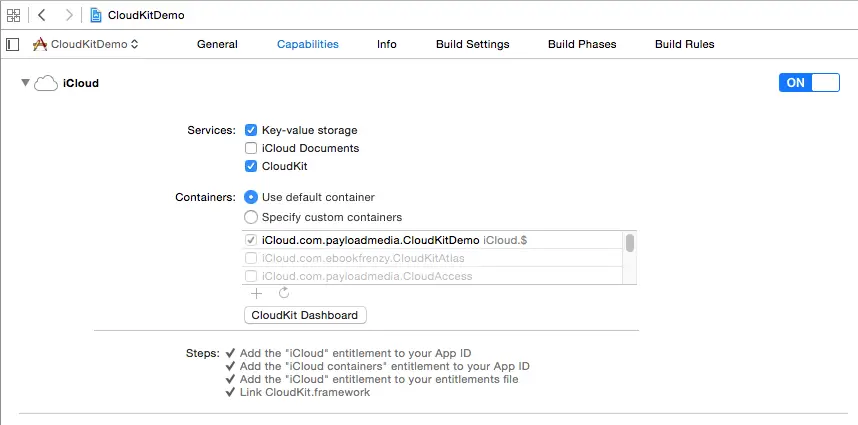The image size is (858, 425).
Task: Uncheck the CloudKit service checkbox
Action: click(x=251, y=166)
